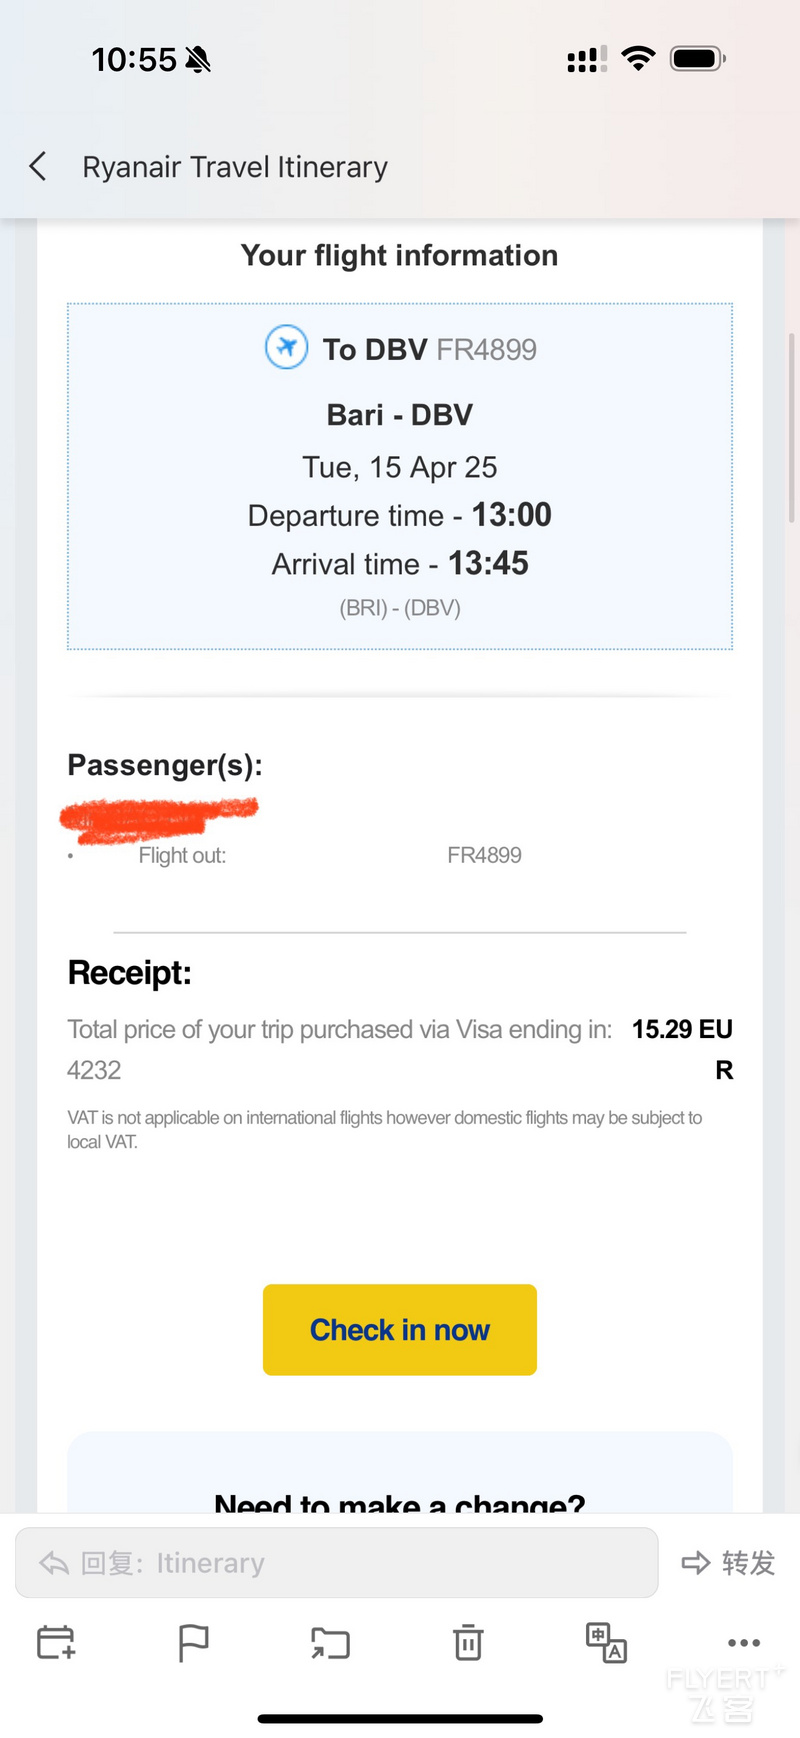800x1738 pixels.
Task: Tap the forward arrow 转发 button
Action: click(728, 1562)
